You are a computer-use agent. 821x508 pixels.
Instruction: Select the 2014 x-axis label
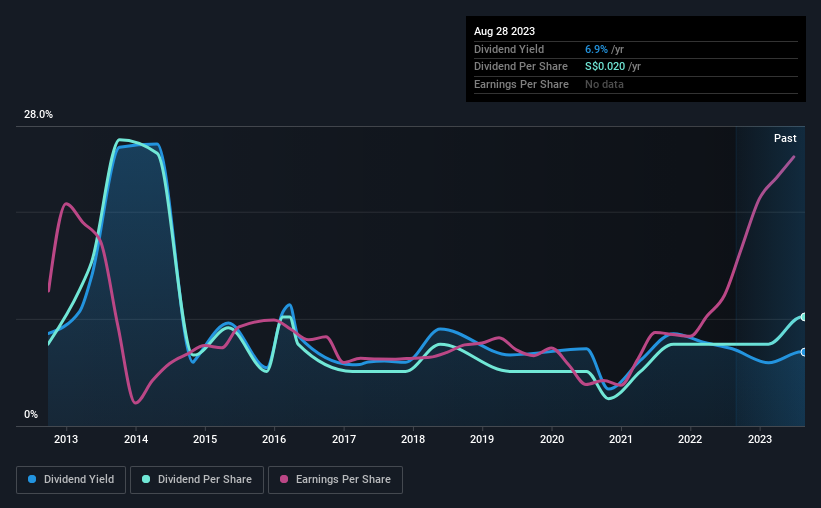tap(136, 439)
